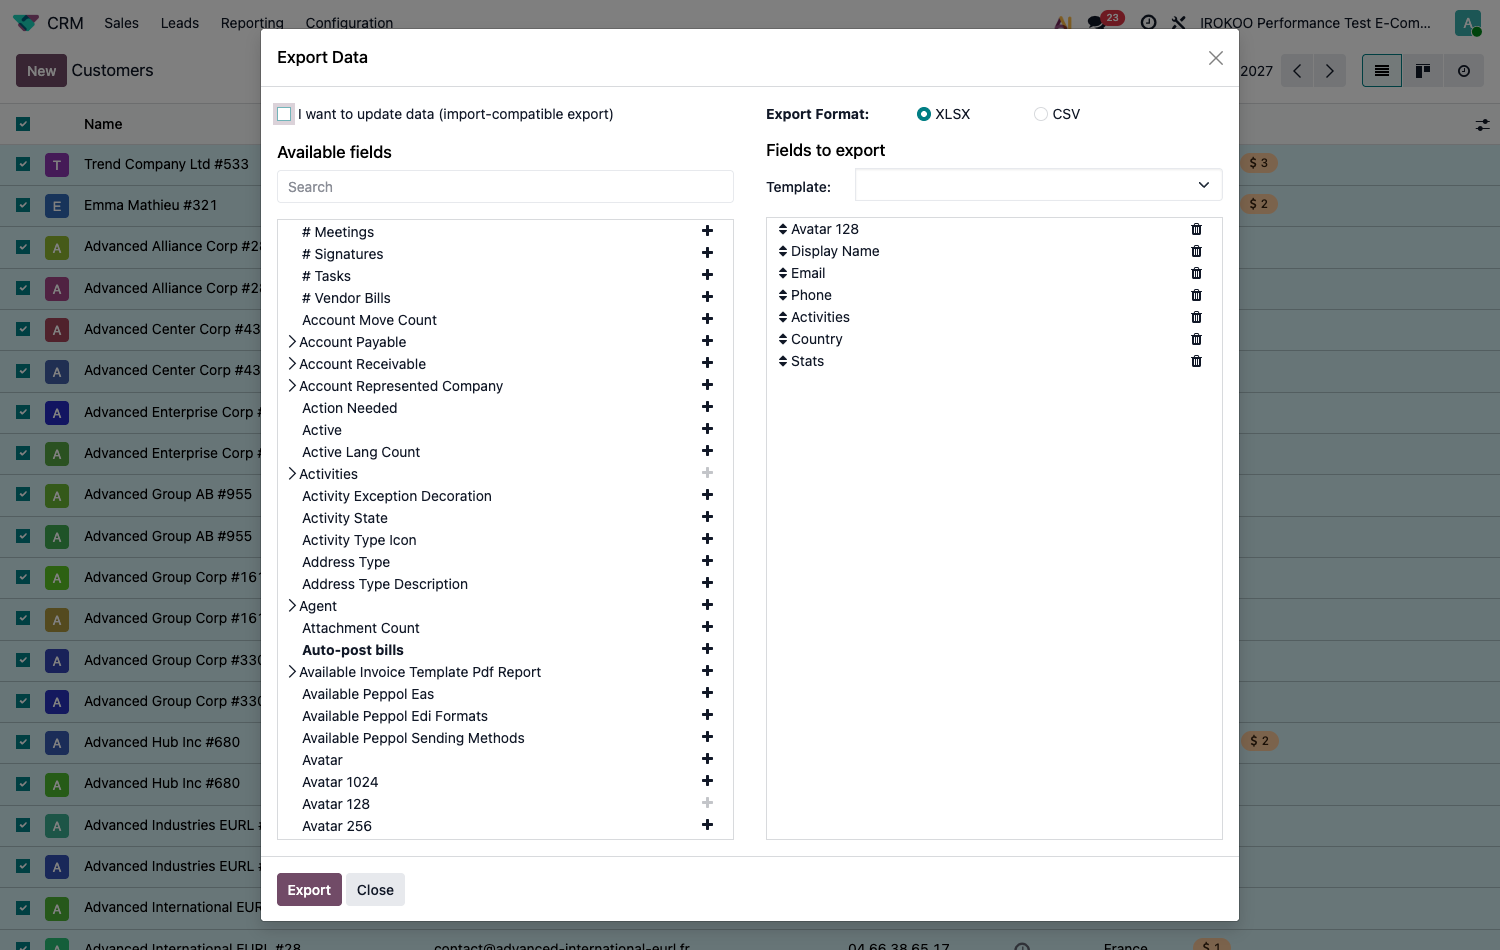Expand the Agent field

[x=292, y=606]
